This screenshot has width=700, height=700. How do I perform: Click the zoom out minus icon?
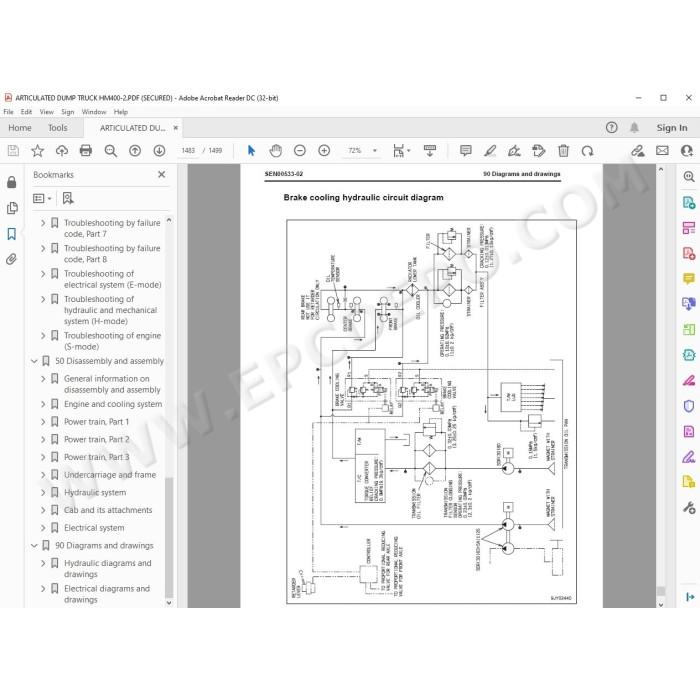[x=300, y=151]
